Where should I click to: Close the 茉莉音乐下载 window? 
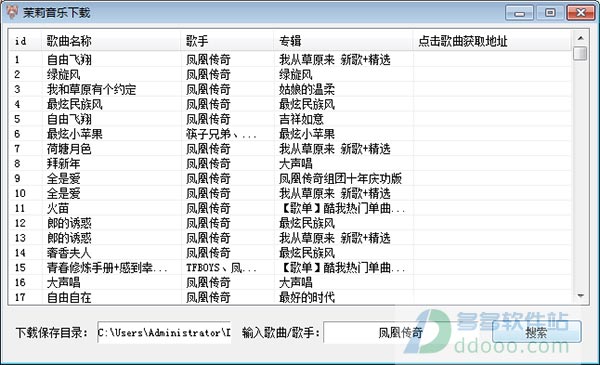[x=580, y=13]
